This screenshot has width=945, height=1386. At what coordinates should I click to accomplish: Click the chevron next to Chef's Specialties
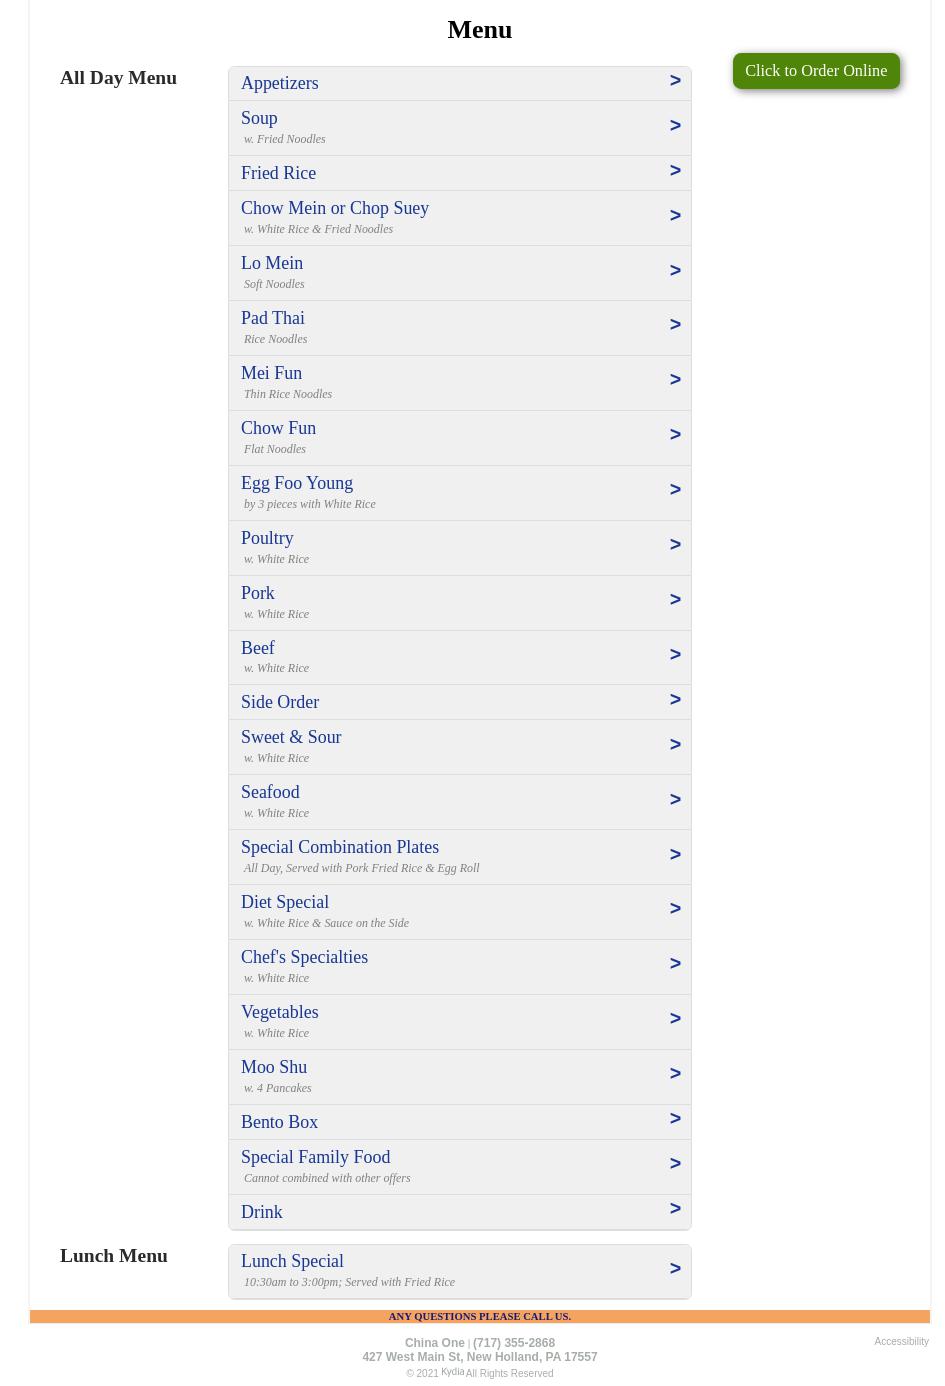pyautogui.click(x=675, y=964)
